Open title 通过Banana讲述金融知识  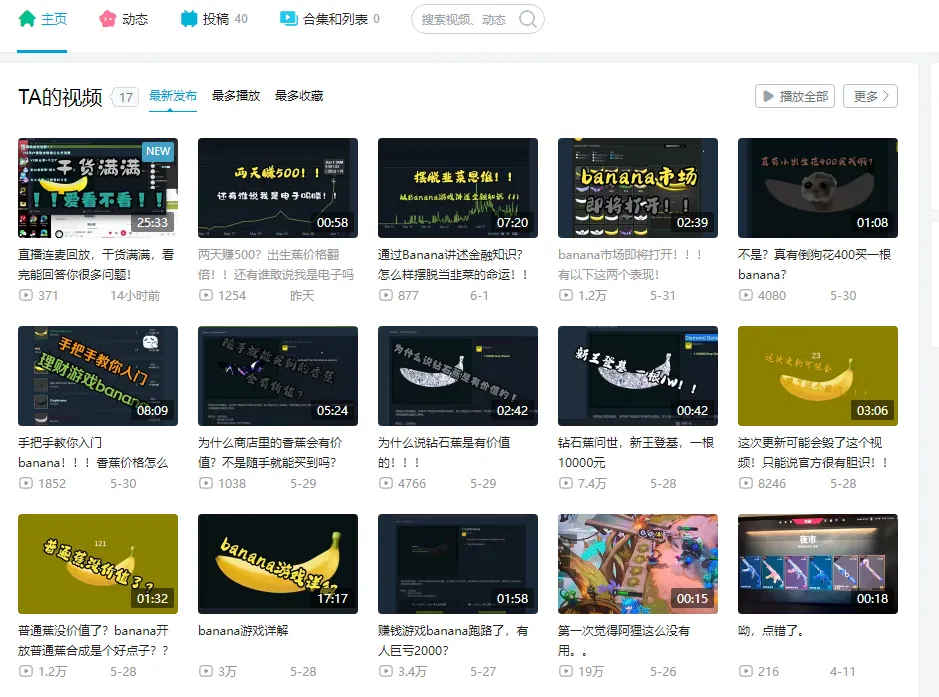click(x=453, y=265)
